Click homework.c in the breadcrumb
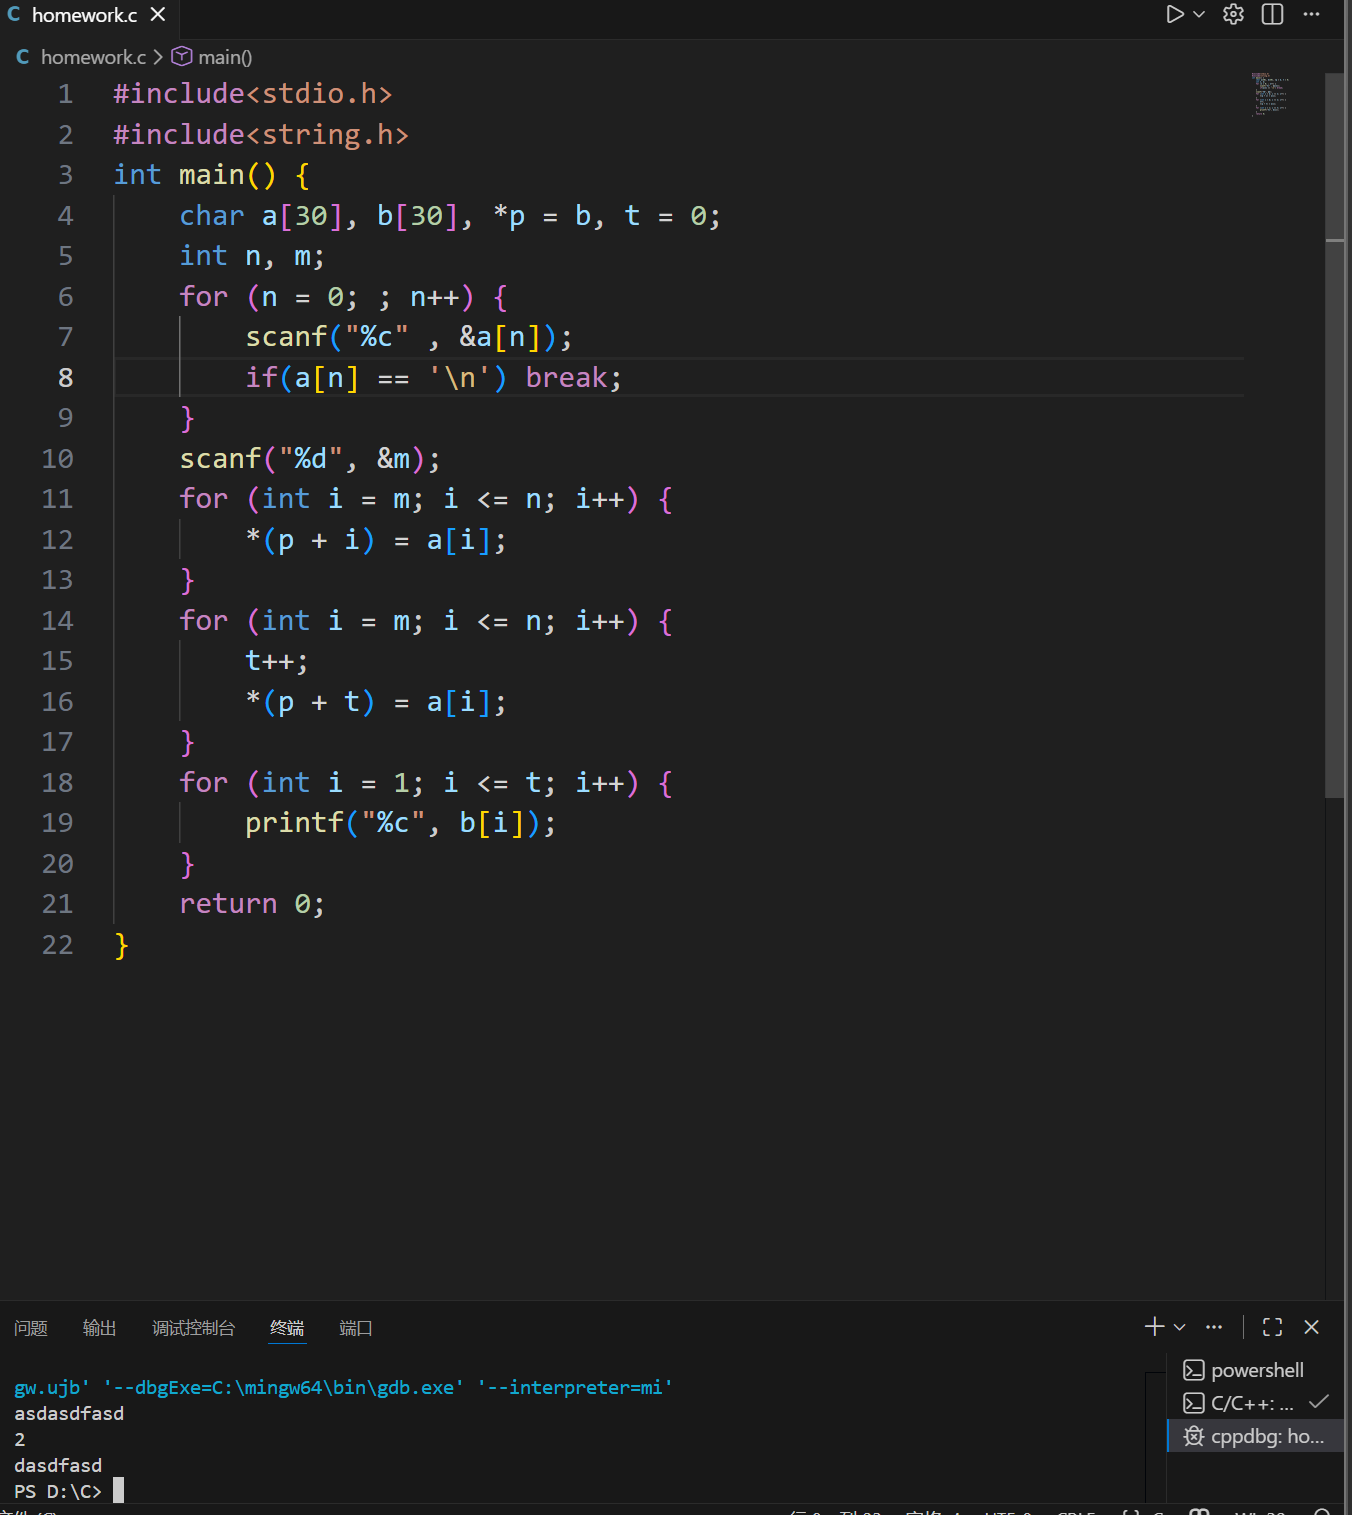1352x1515 pixels. [x=93, y=58]
